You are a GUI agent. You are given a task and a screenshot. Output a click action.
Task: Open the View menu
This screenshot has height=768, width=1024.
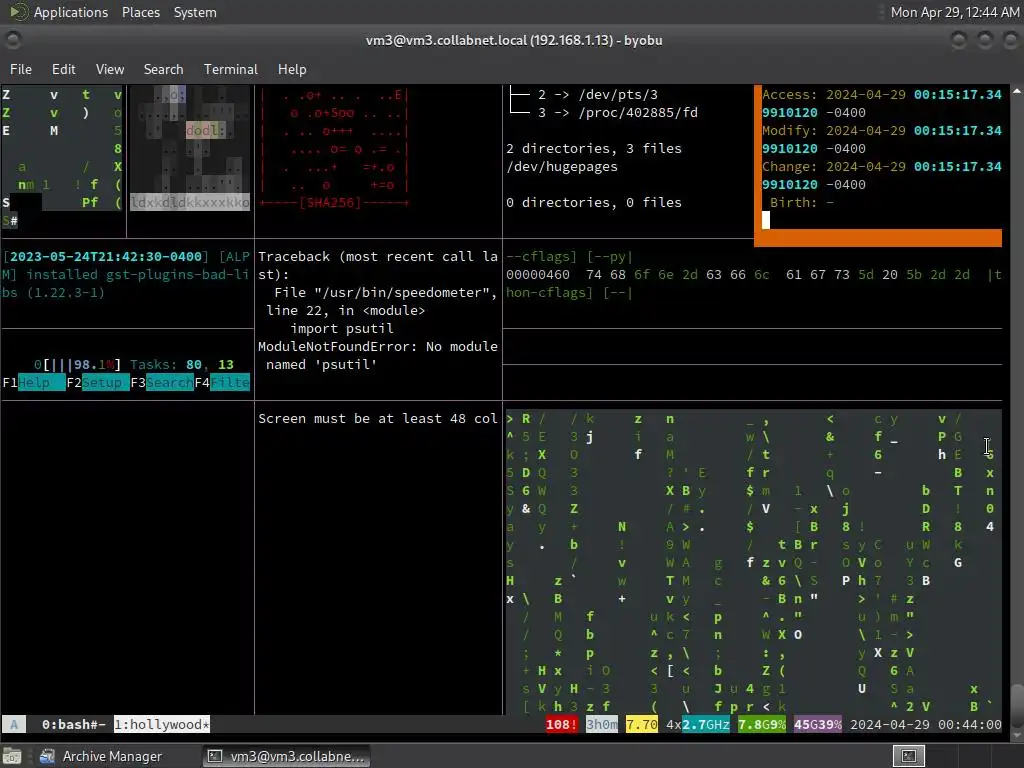click(110, 69)
